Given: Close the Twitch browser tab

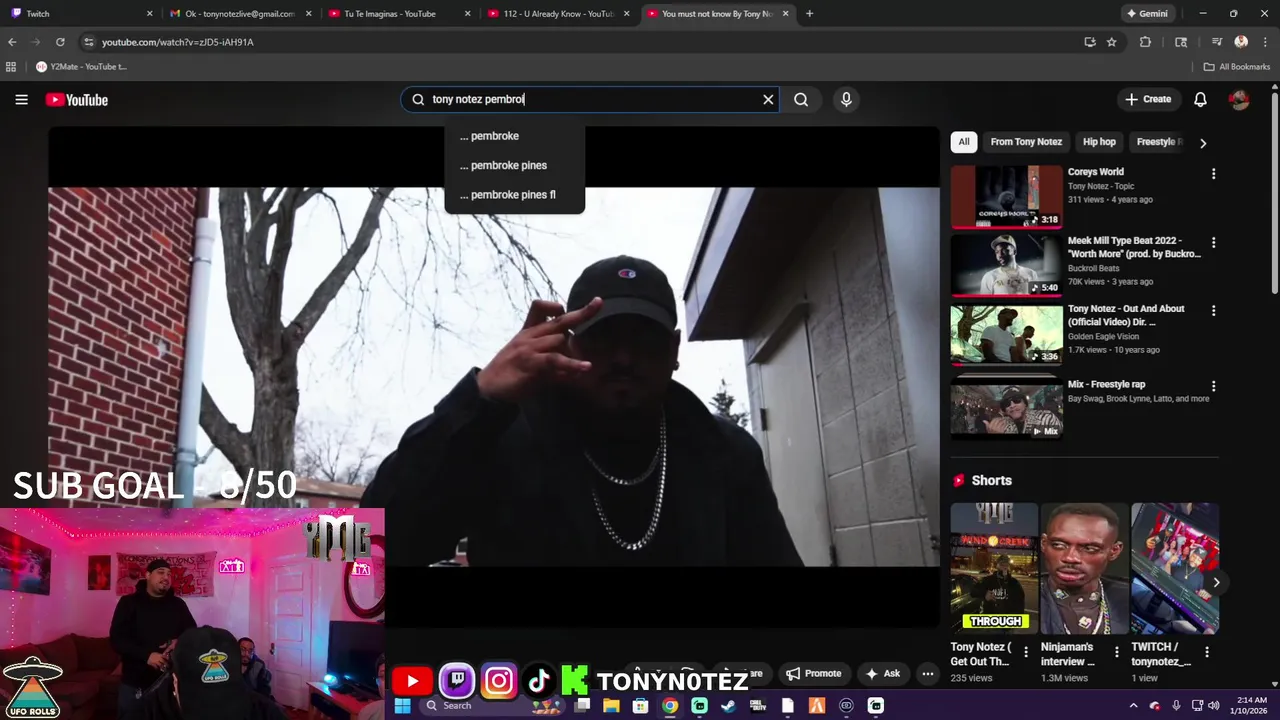Looking at the screenshot, I should click(x=150, y=14).
